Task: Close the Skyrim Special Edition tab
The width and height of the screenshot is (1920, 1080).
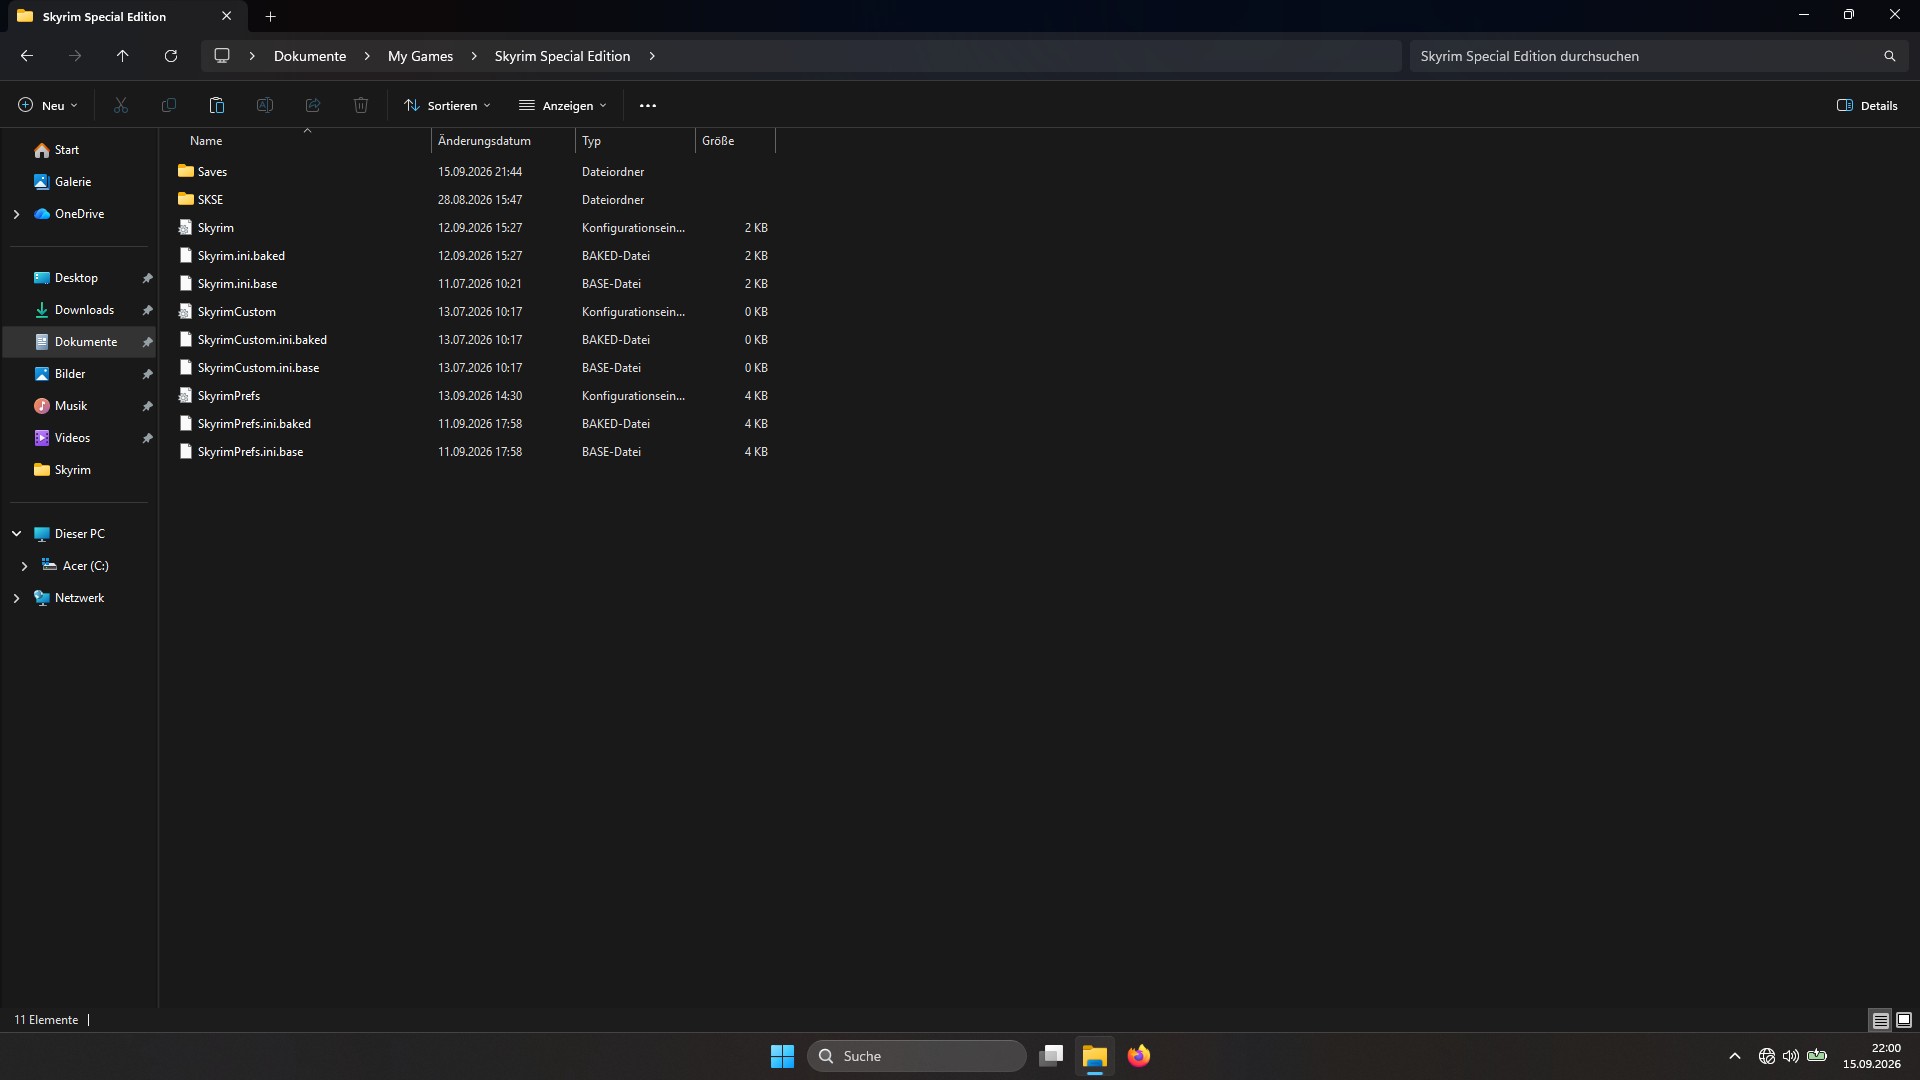Action: click(227, 16)
